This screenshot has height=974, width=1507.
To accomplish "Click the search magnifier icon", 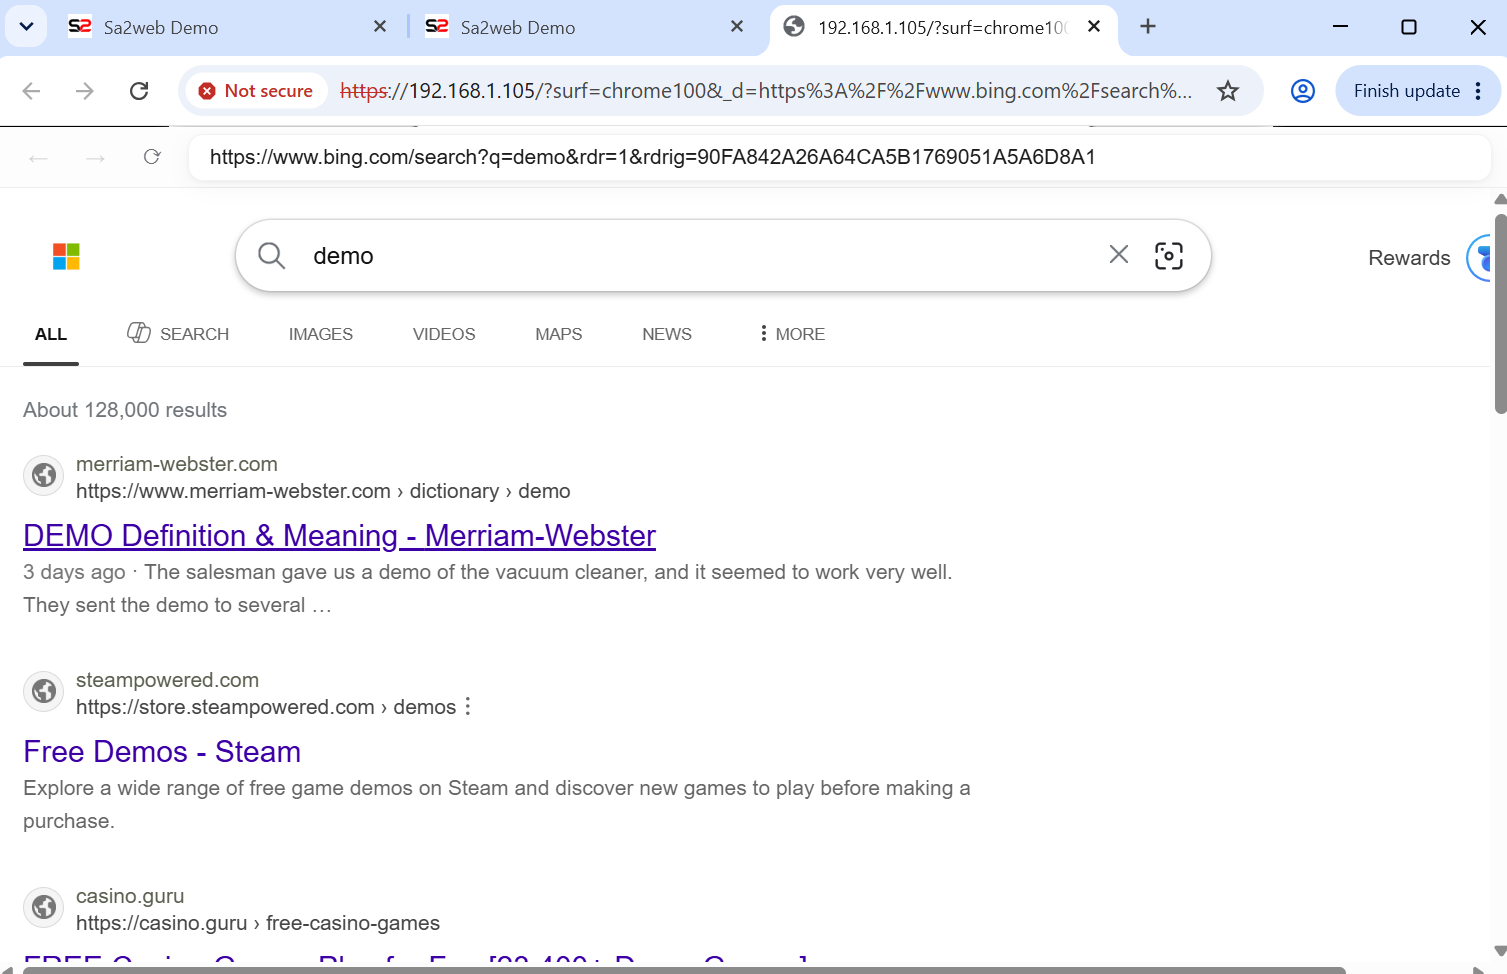I will click(271, 256).
